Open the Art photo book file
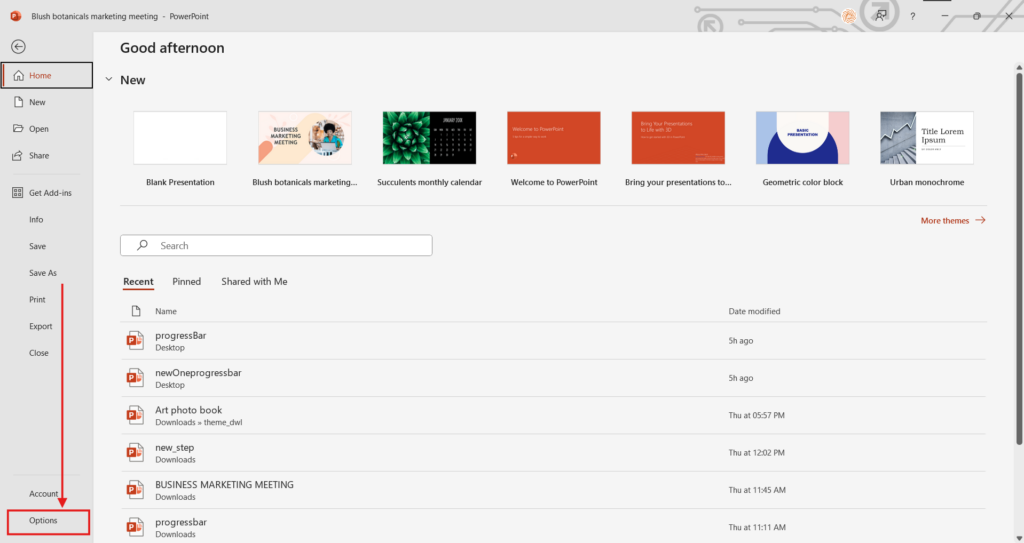The width and height of the screenshot is (1024, 543). tap(189, 410)
